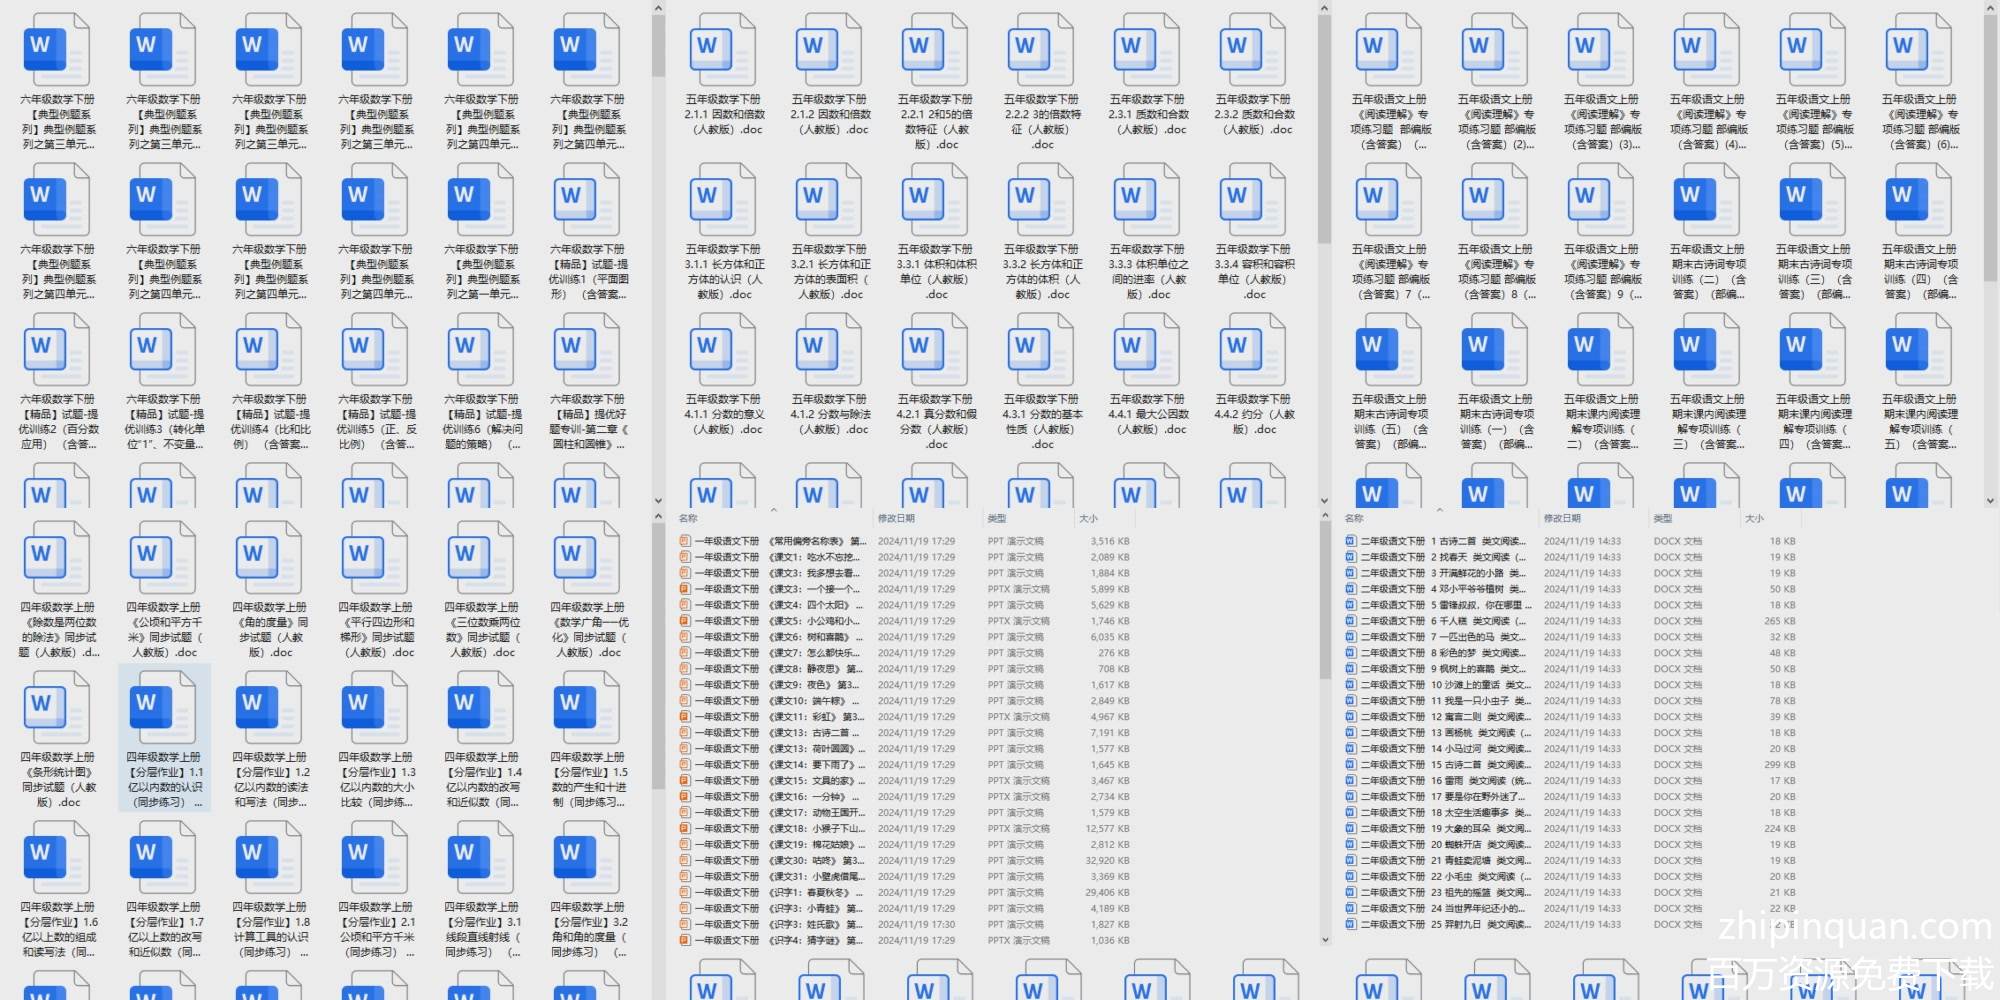
Task: Select 《课文18：小猴子下山》 file name
Action: click(780, 829)
